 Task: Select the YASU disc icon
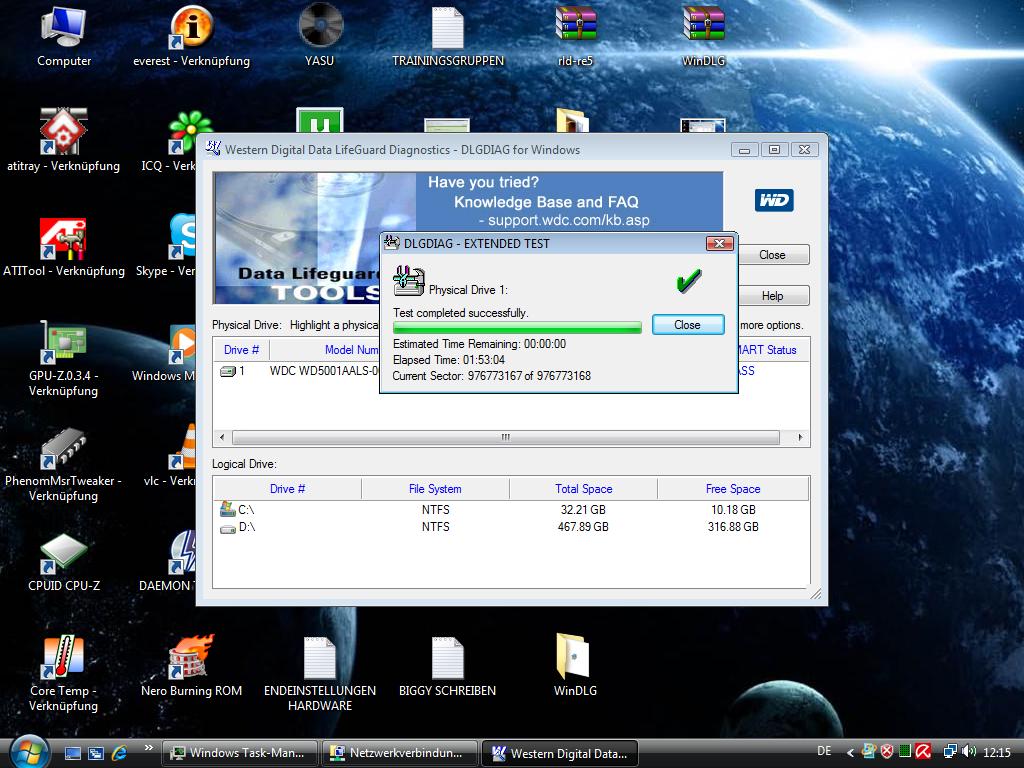click(x=320, y=26)
